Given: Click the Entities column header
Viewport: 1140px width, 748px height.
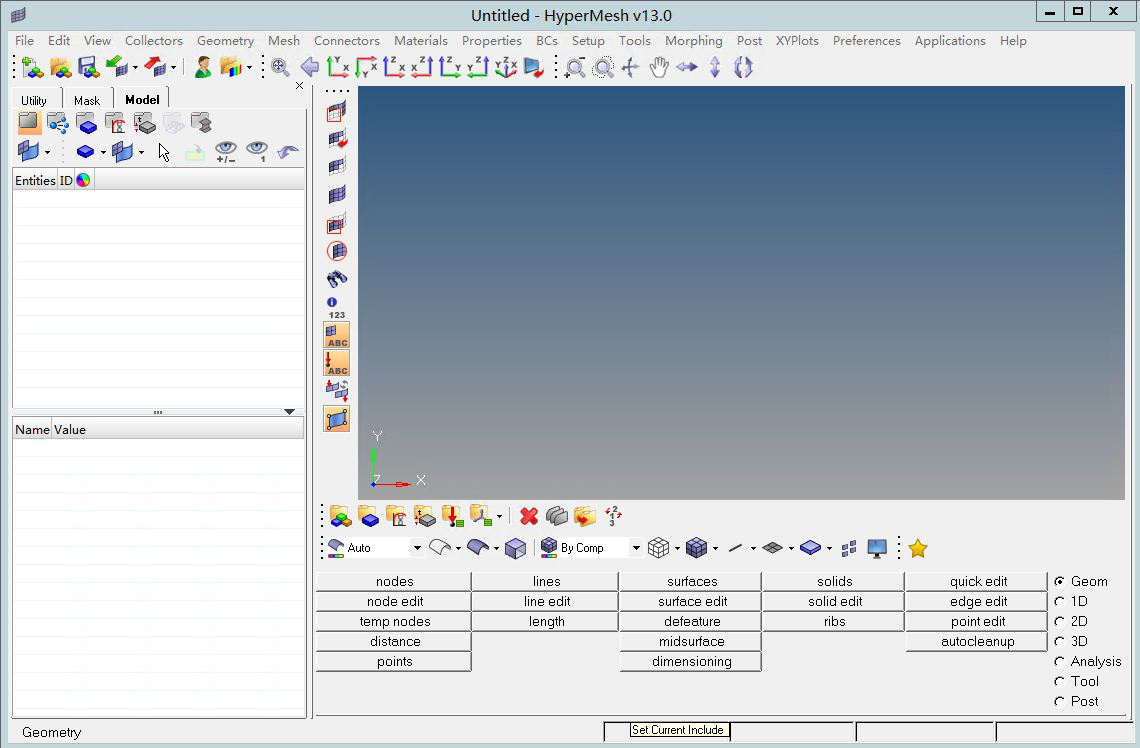Looking at the screenshot, I should tap(35, 180).
